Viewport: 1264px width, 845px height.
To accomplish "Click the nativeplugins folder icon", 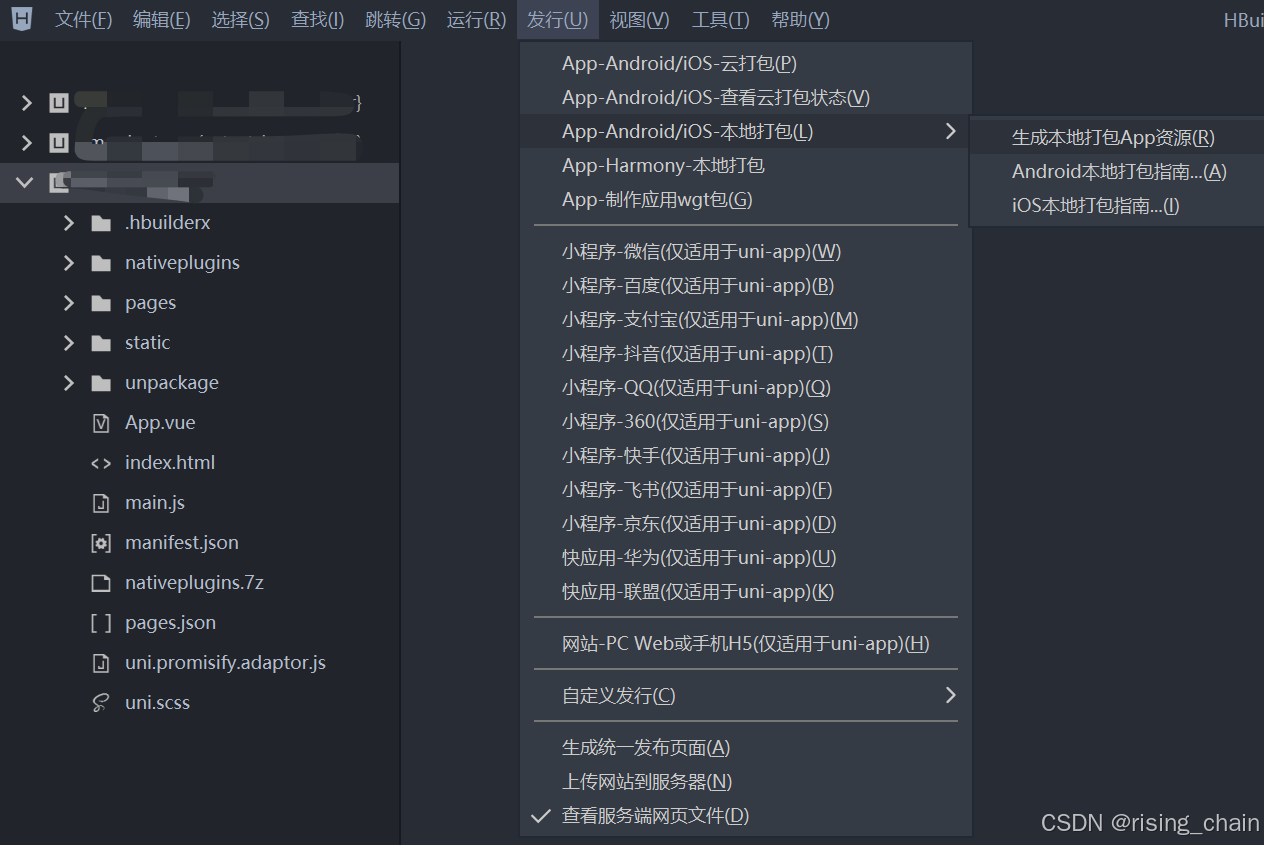I will (101, 263).
